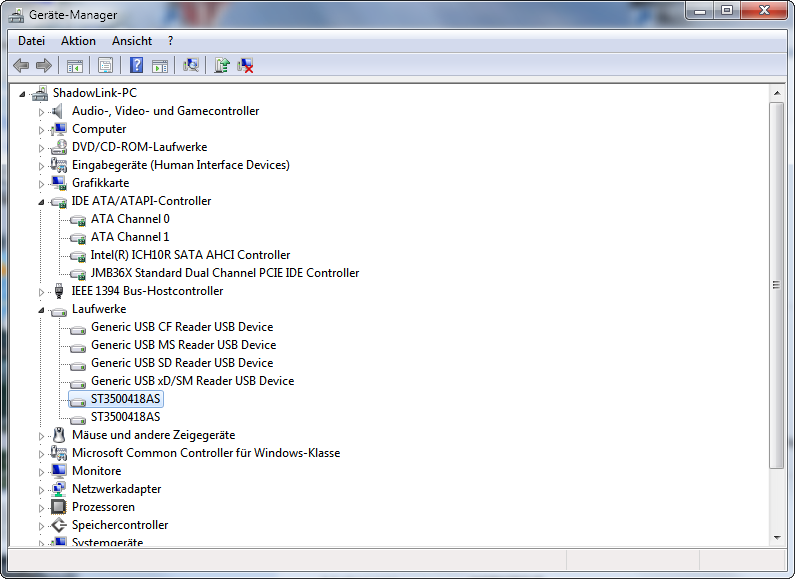Select JMB36X Standard Dual Channel PCIE IDE Controller
Screen dimensions: 795x579
(x=225, y=273)
